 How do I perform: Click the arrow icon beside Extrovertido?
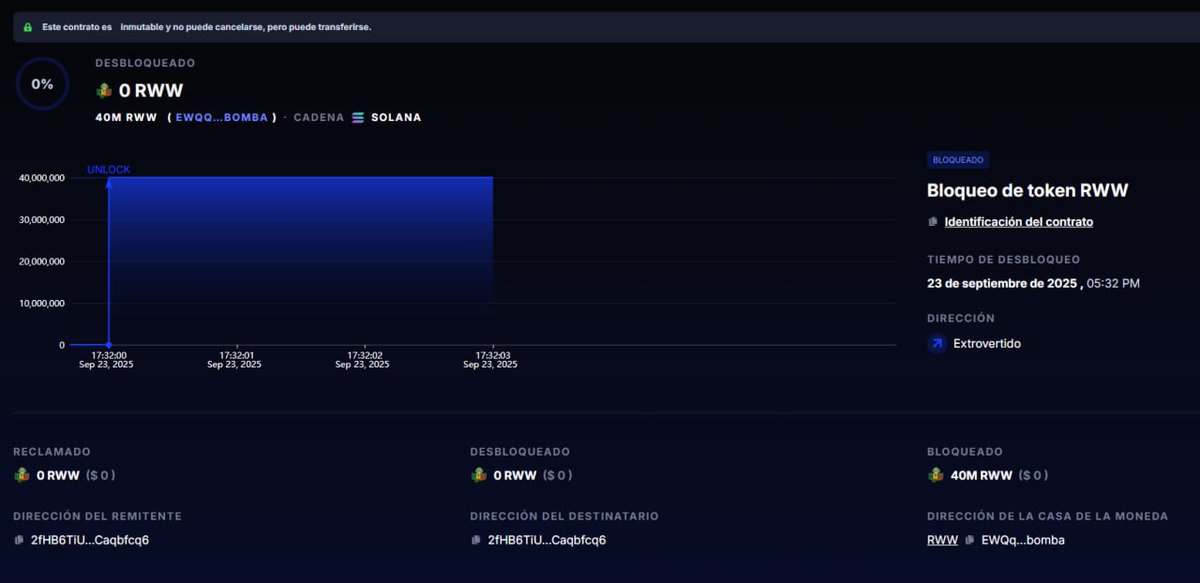937,343
